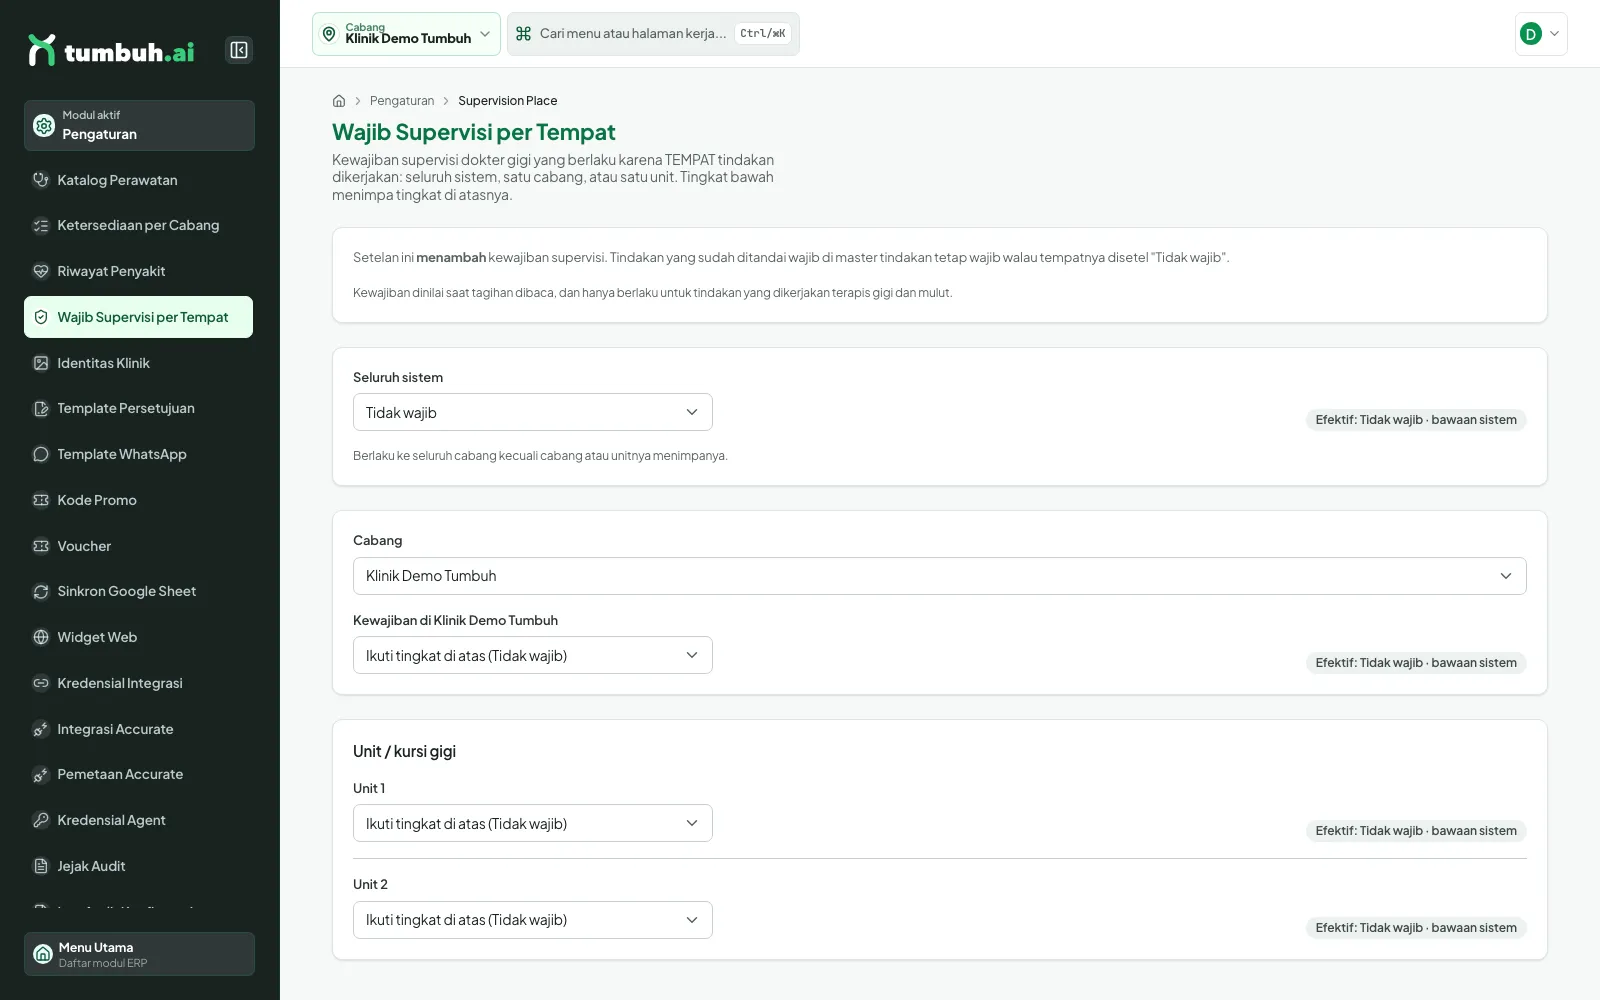Click the Kredensial Integrasi link icon
This screenshot has width=1600, height=1000.
pyautogui.click(x=41, y=683)
